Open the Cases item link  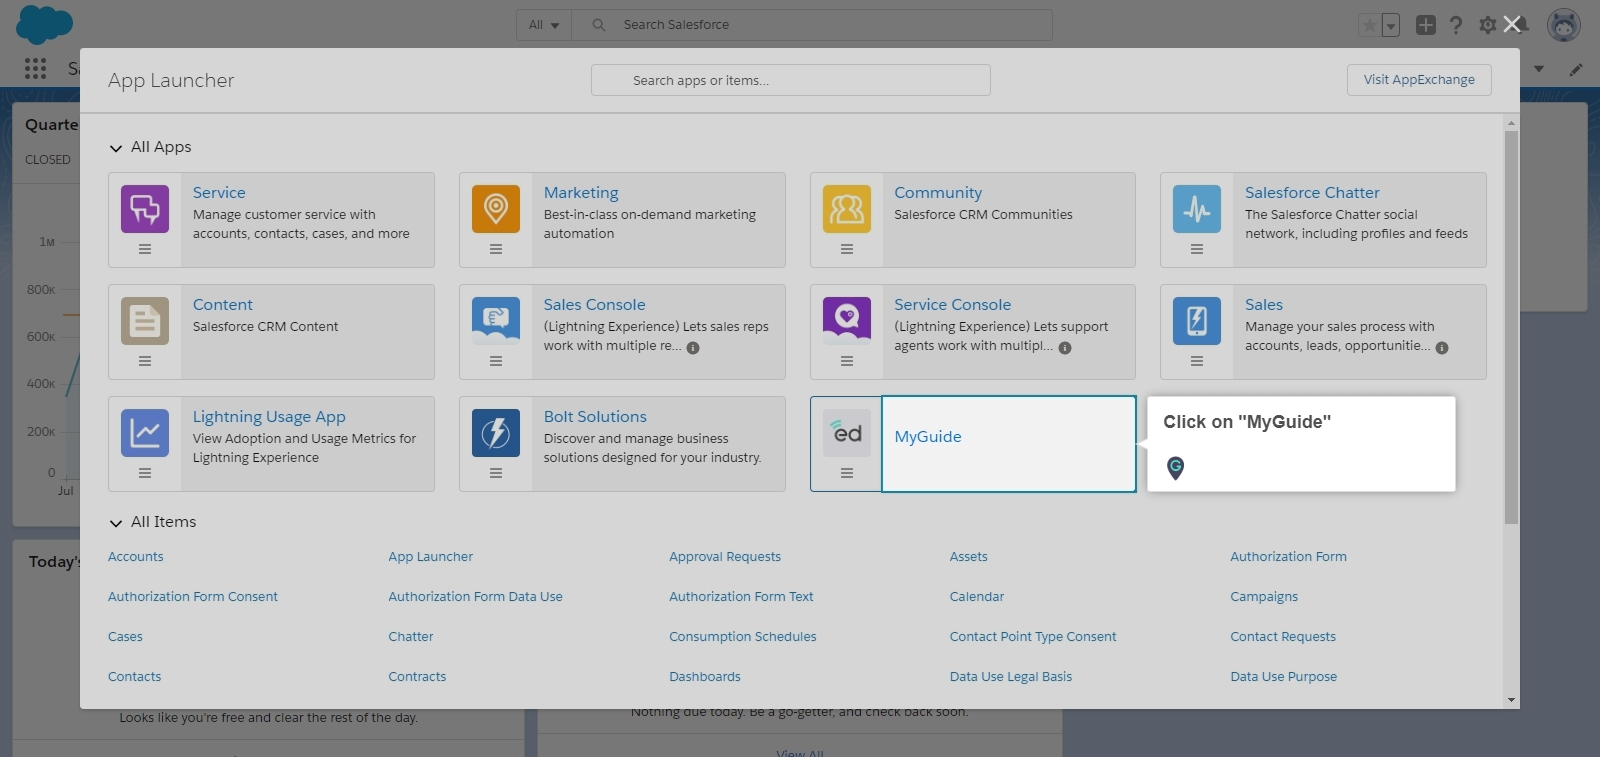coord(125,637)
